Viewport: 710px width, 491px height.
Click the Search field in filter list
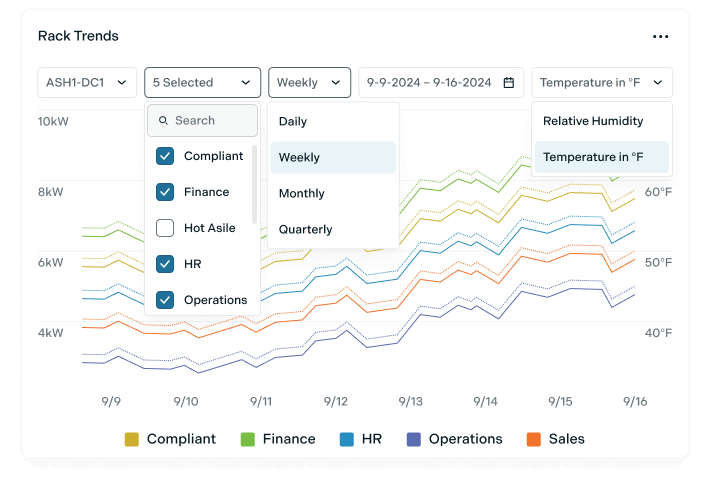click(212, 121)
